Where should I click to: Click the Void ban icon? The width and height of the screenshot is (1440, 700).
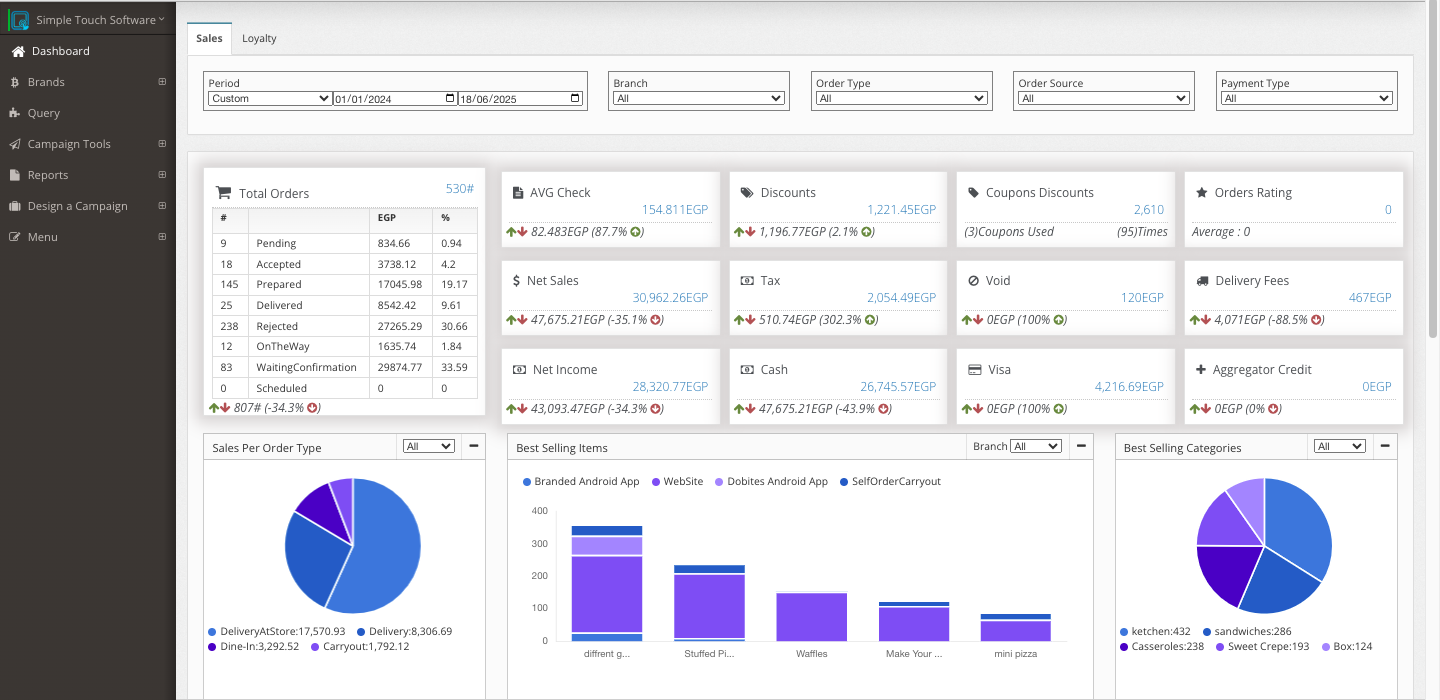pyautogui.click(x=973, y=281)
